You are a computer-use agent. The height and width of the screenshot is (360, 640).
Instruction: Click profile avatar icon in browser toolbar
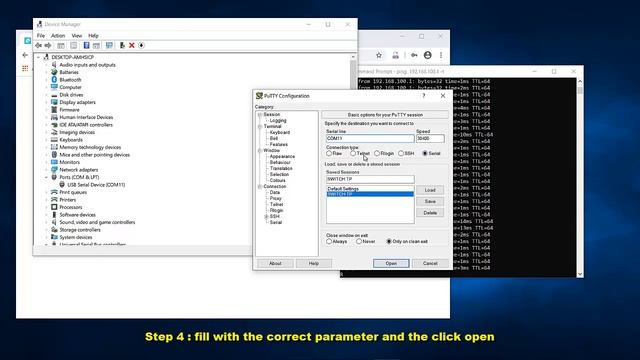point(427,55)
